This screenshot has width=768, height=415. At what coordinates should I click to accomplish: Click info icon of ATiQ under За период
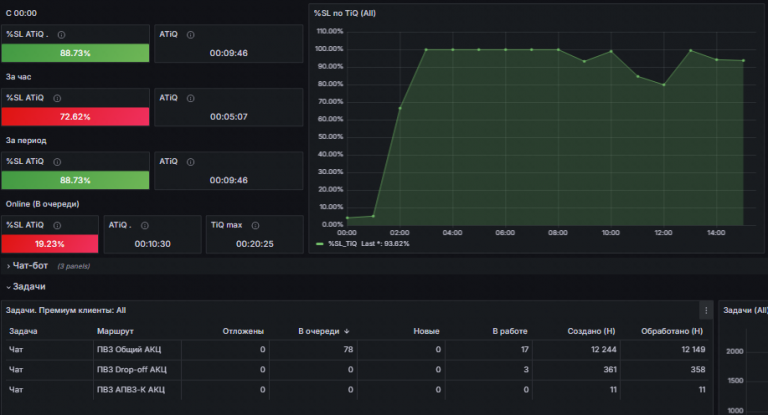point(191,162)
